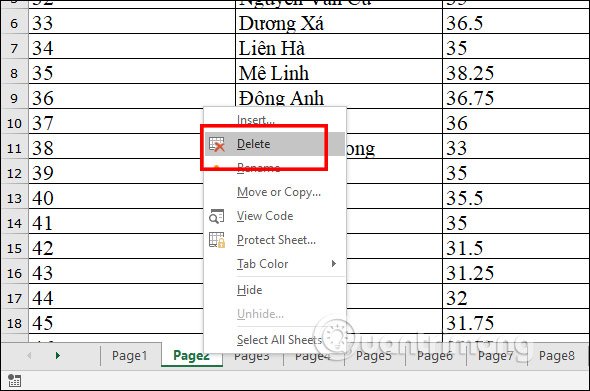This screenshot has height=391, width=590.
Task: Select row header 14
Action: (14, 223)
